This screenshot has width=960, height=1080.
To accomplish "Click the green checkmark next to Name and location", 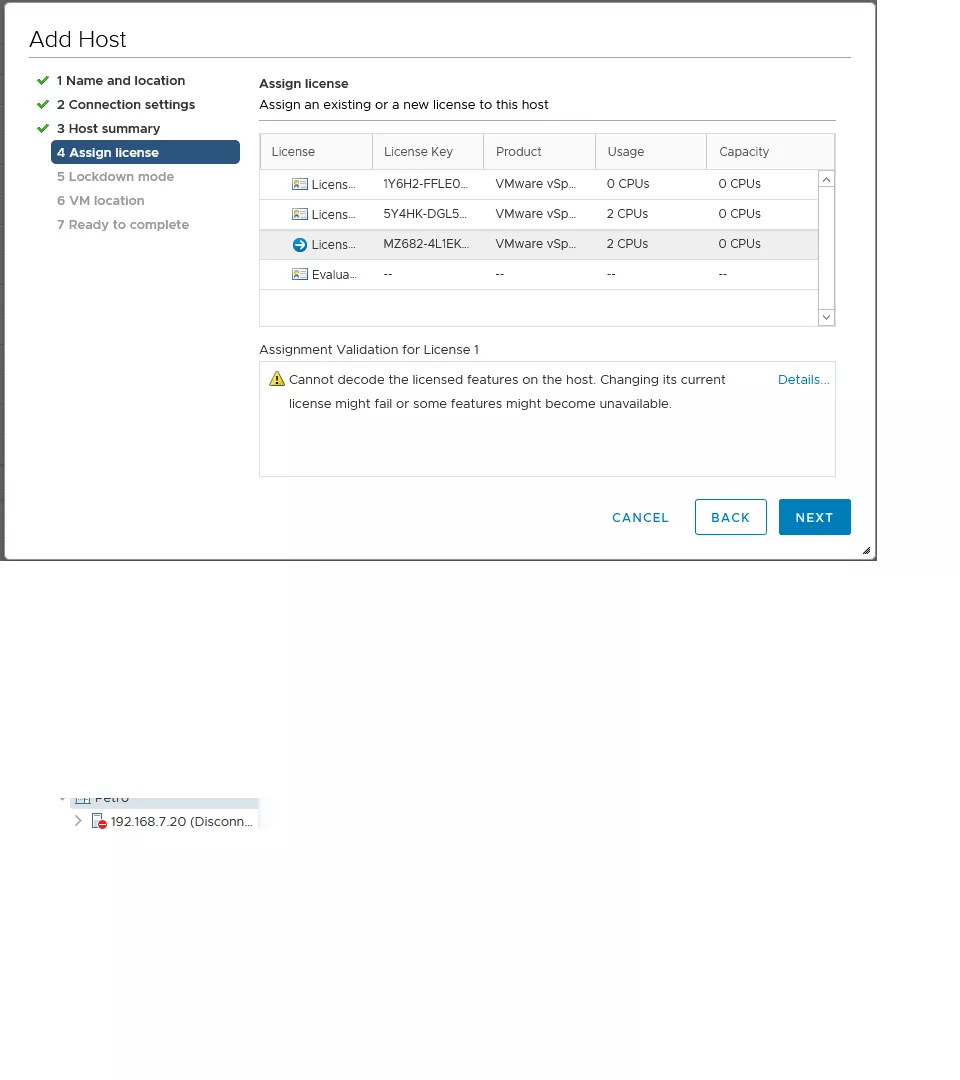I will (x=43, y=81).
